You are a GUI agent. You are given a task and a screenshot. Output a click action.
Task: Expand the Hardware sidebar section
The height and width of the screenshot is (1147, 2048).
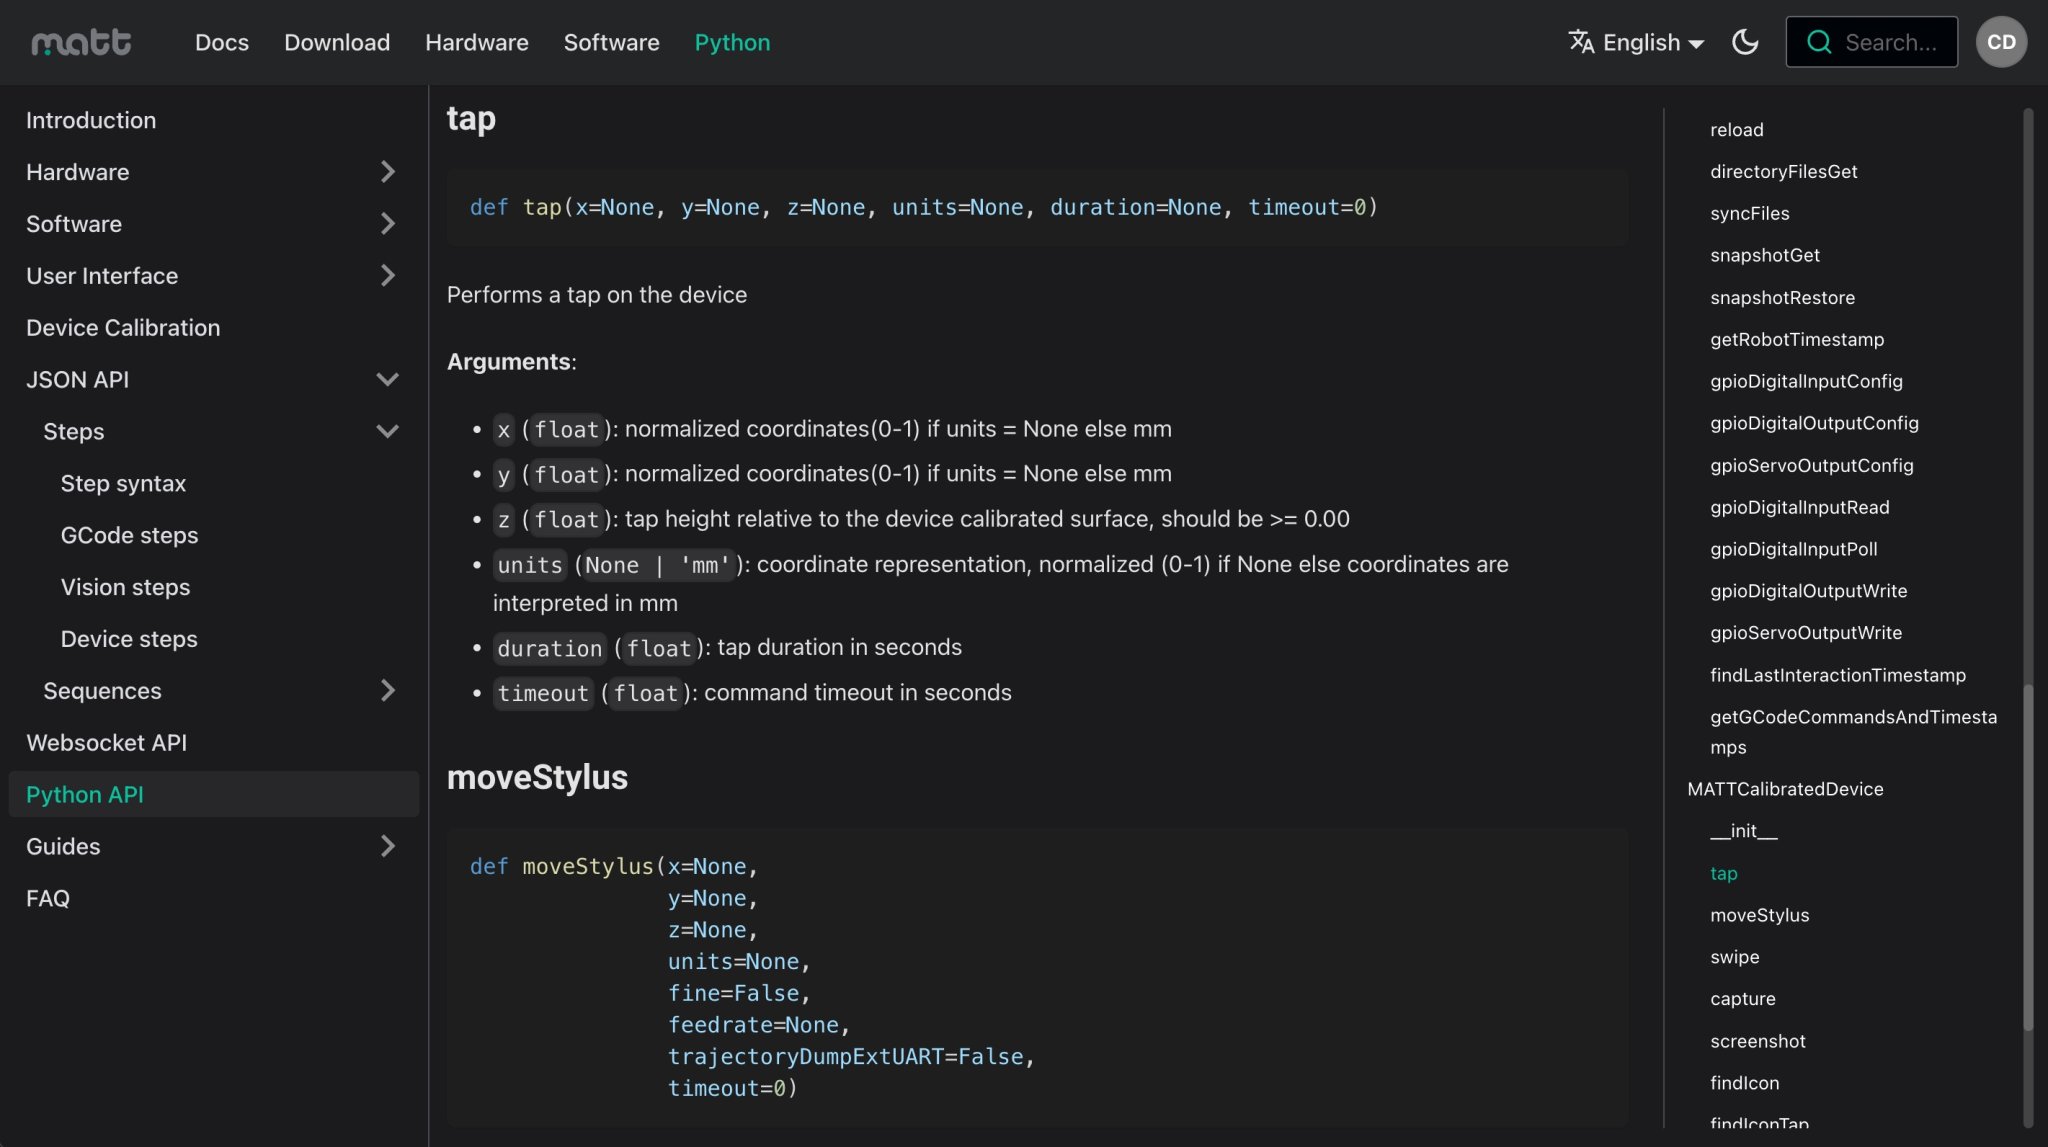point(388,172)
